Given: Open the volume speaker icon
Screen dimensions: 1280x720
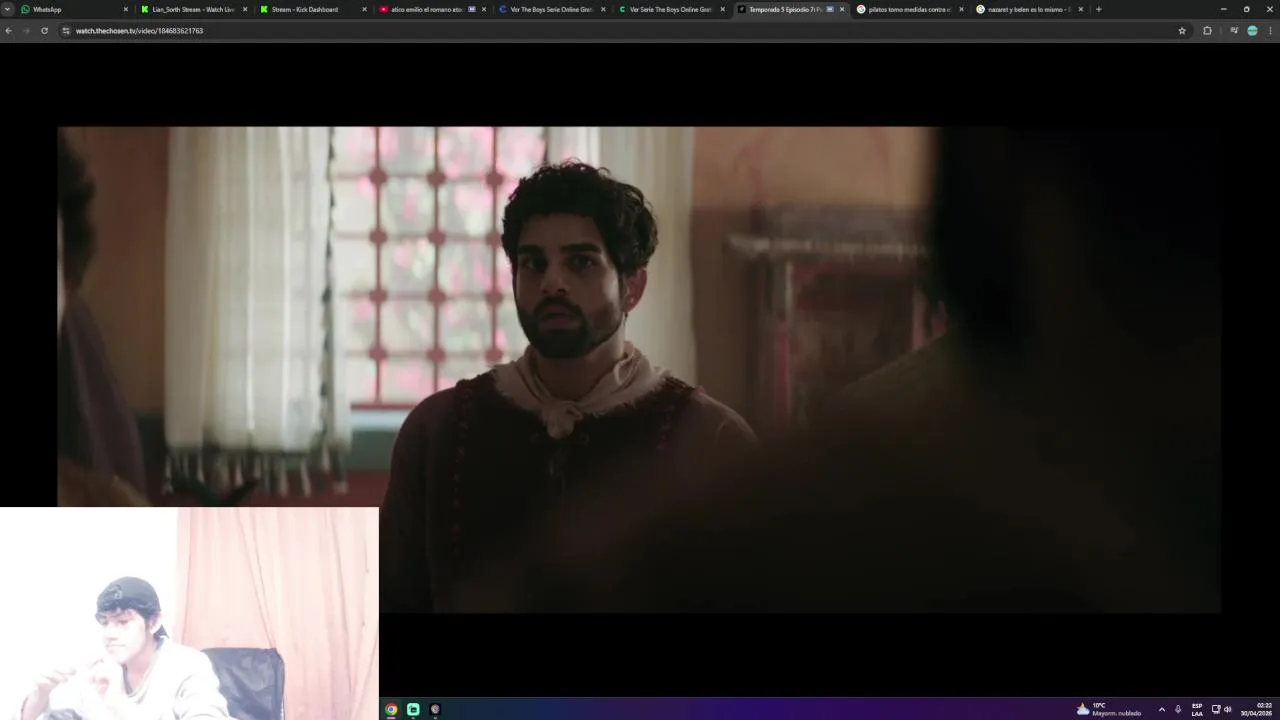Looking at the screenshot, I should pyautogui.click(x=1228, y=709).
